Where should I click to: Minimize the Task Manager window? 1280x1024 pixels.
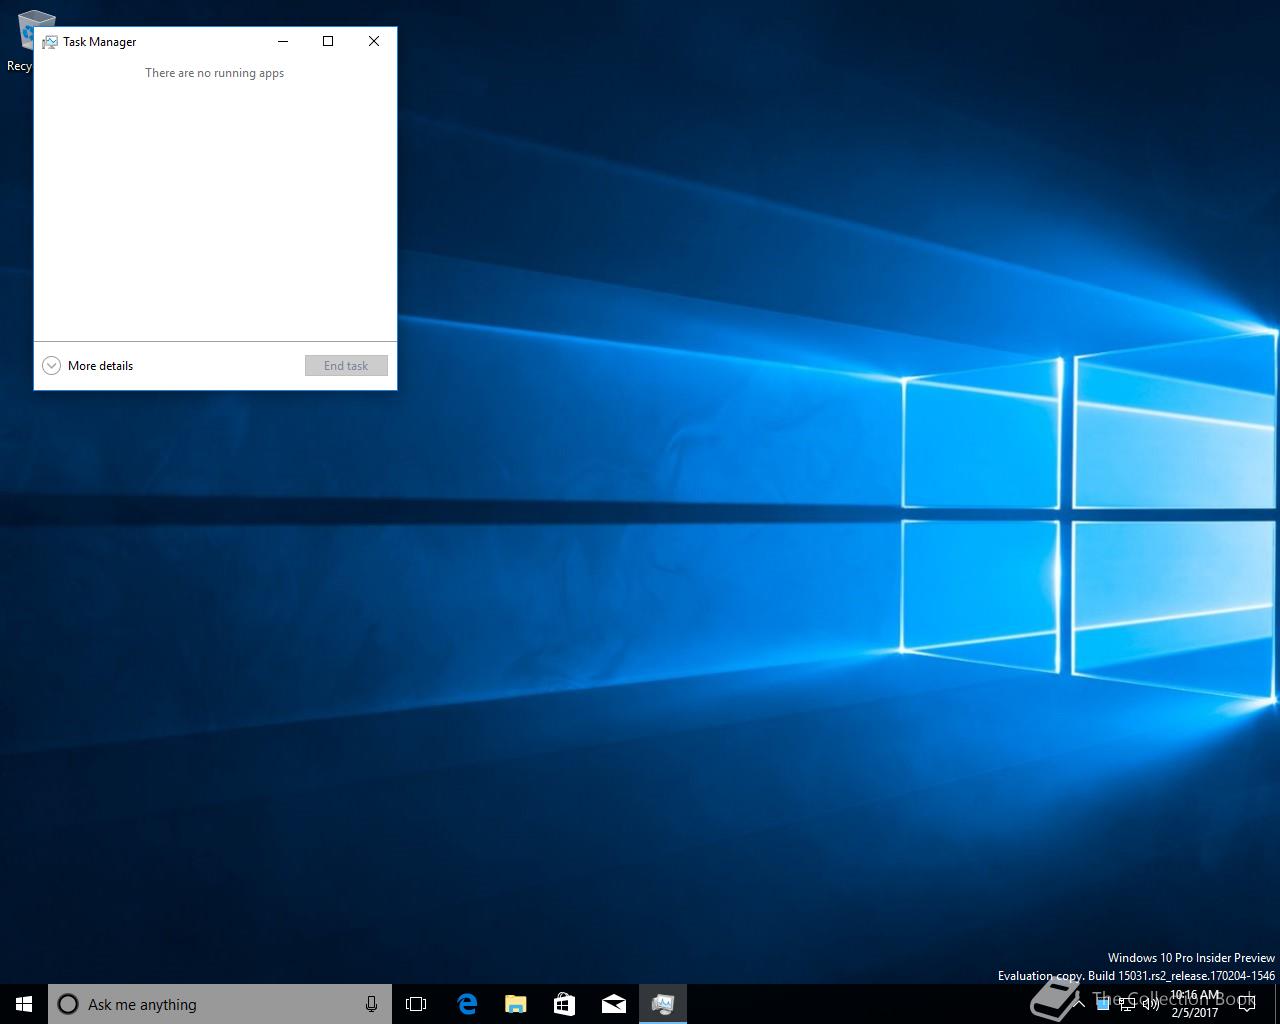point(283,41)
